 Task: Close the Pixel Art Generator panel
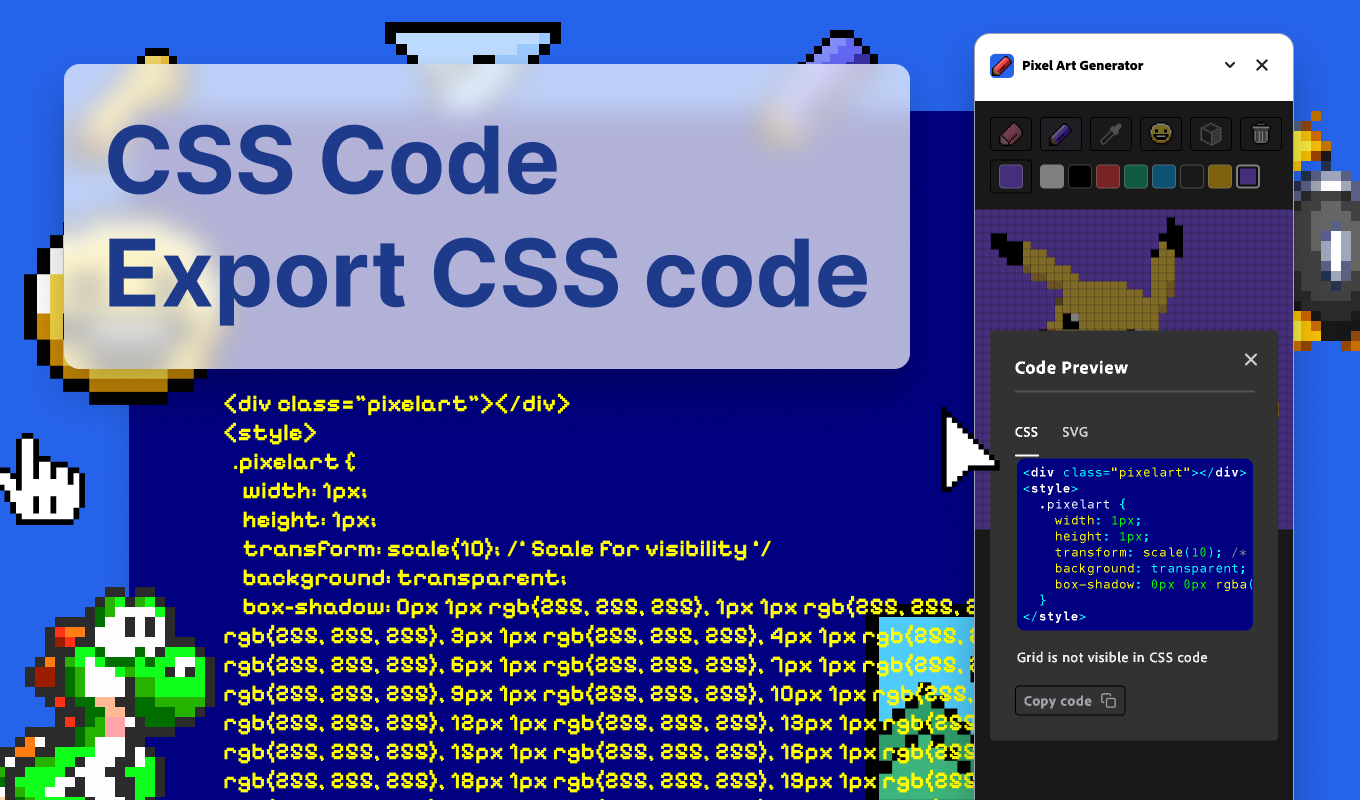[1262, 66]
